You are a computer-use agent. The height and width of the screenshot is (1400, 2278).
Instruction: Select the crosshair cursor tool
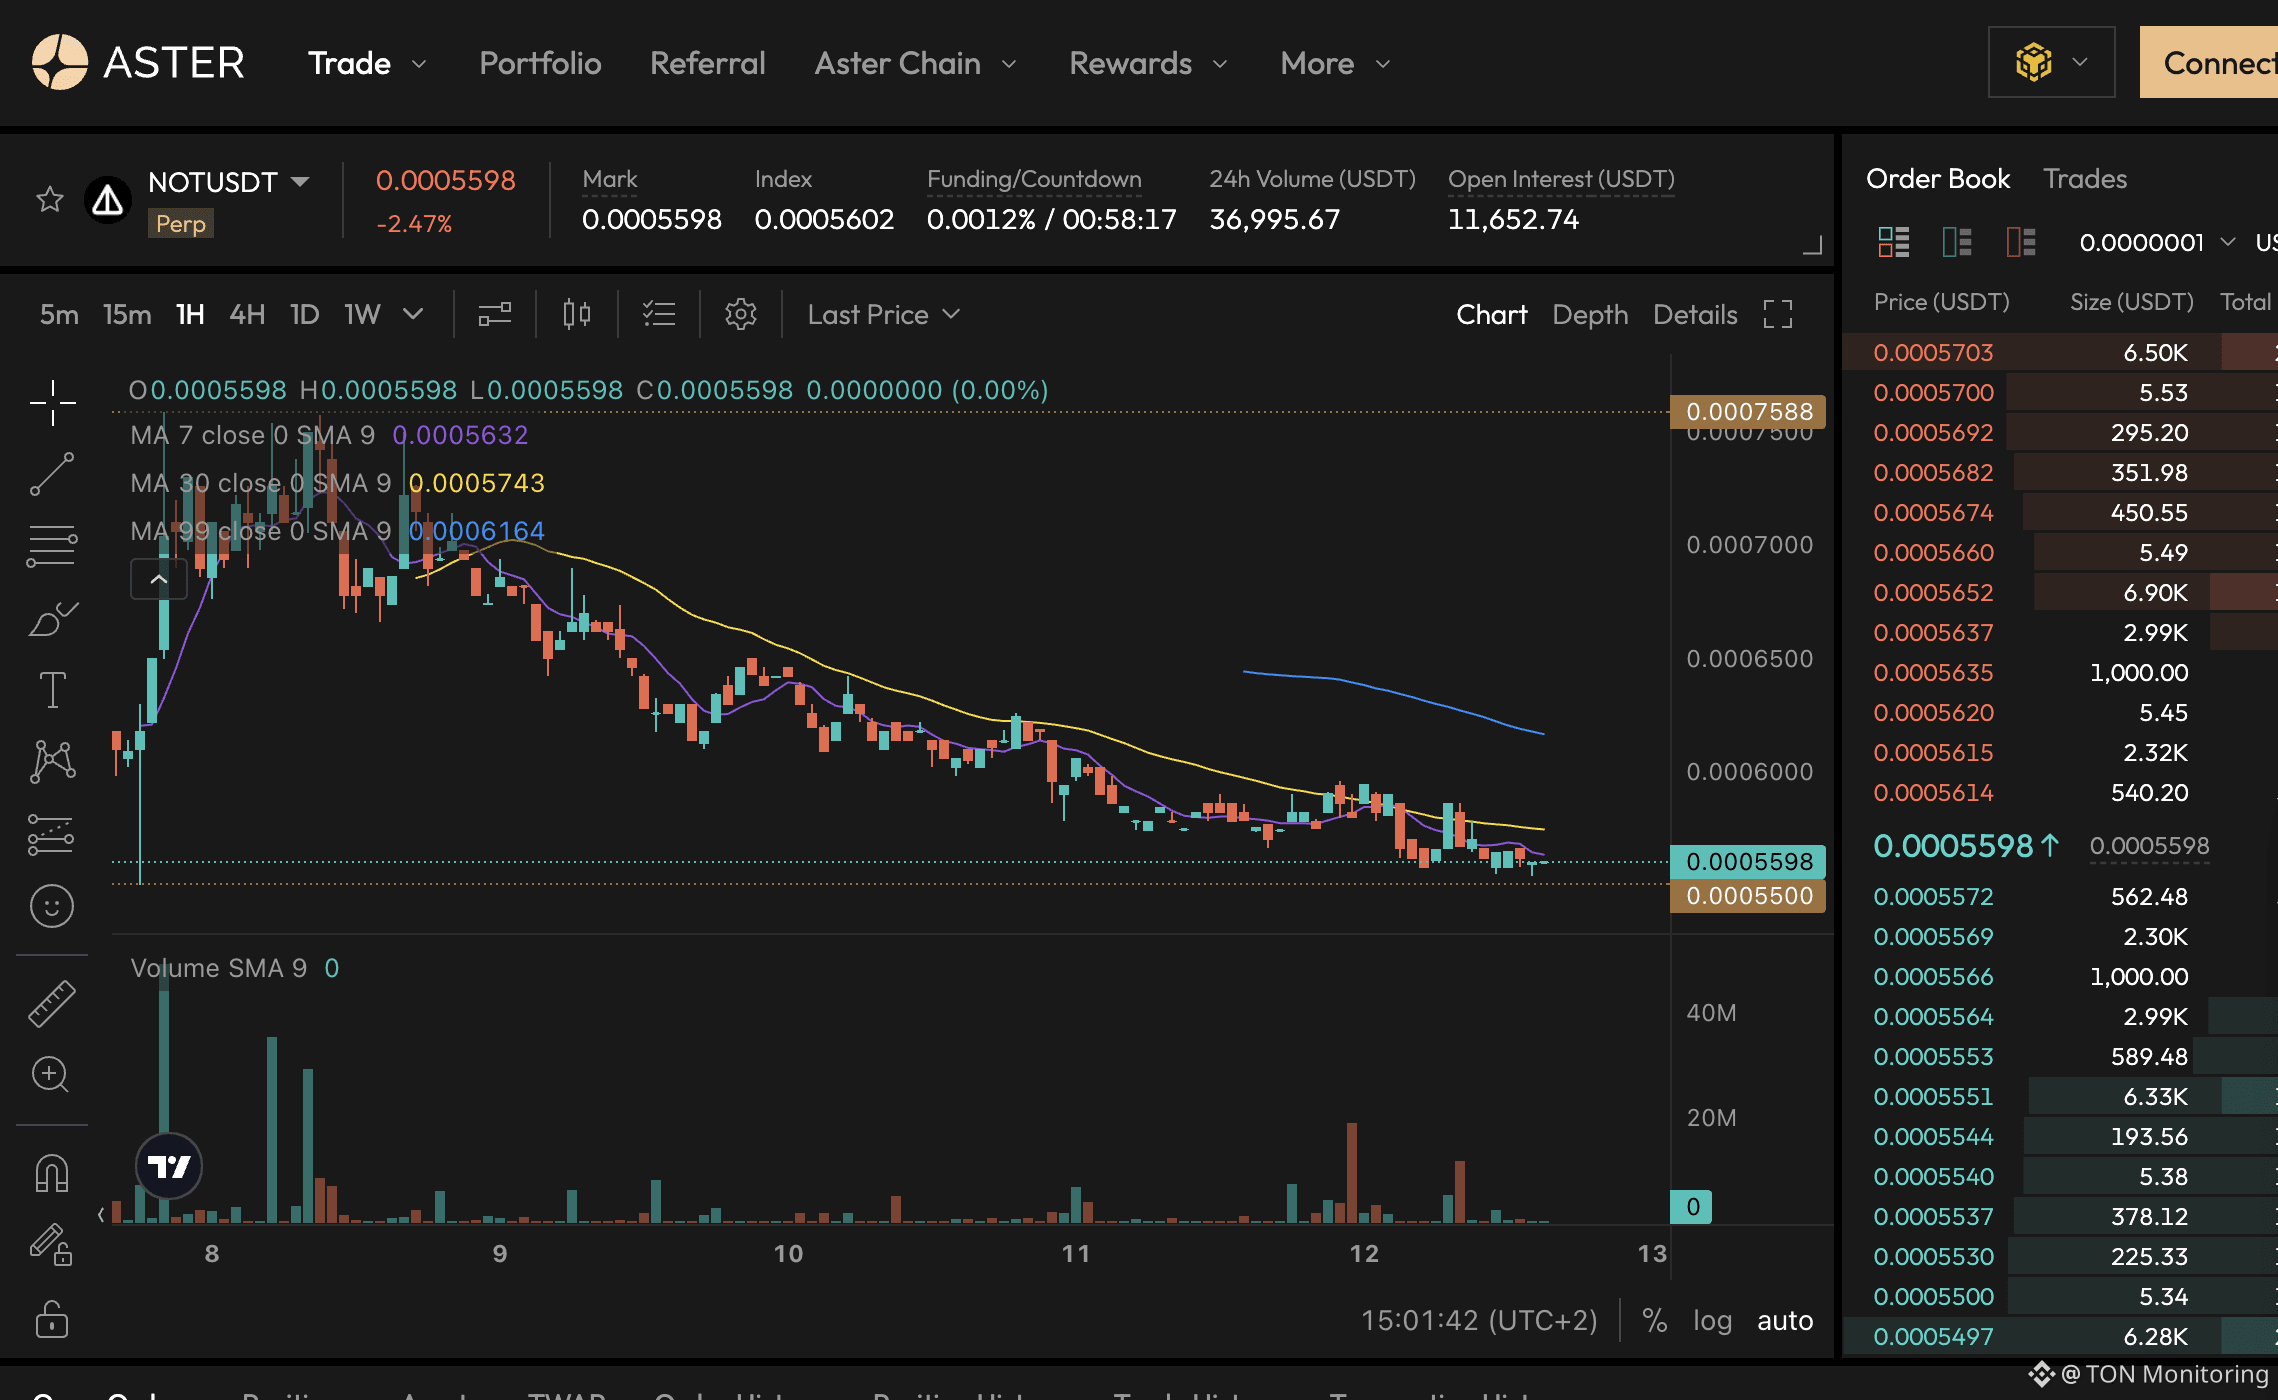52,403
